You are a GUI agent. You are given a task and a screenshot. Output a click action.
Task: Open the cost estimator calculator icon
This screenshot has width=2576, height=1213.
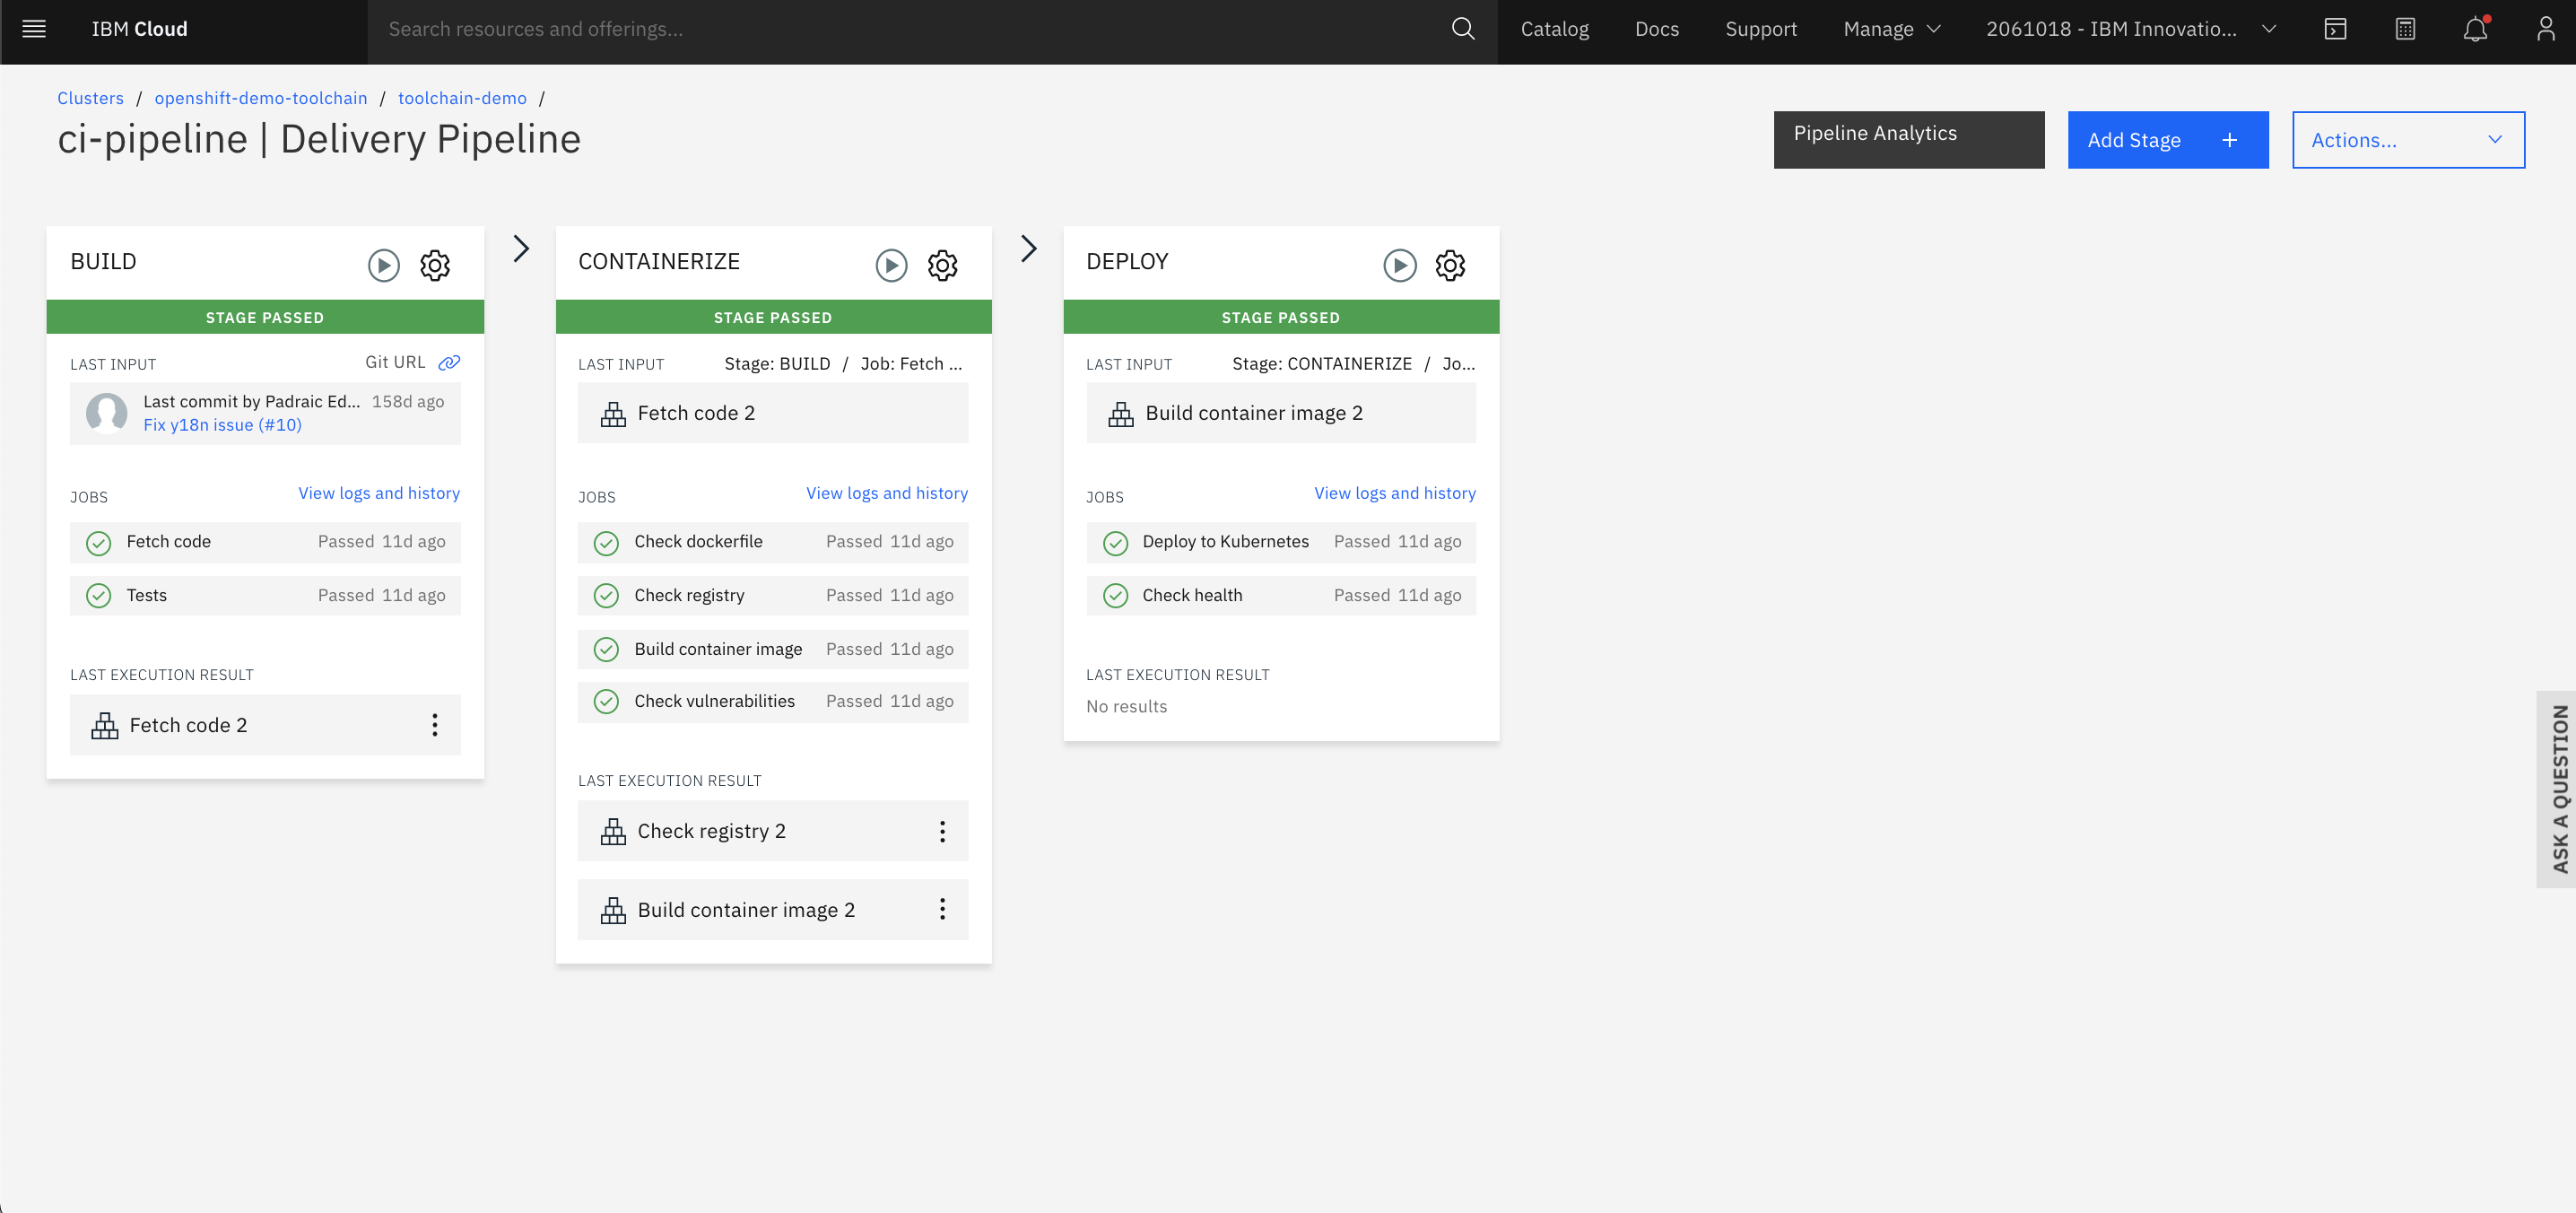[2405, 29]
